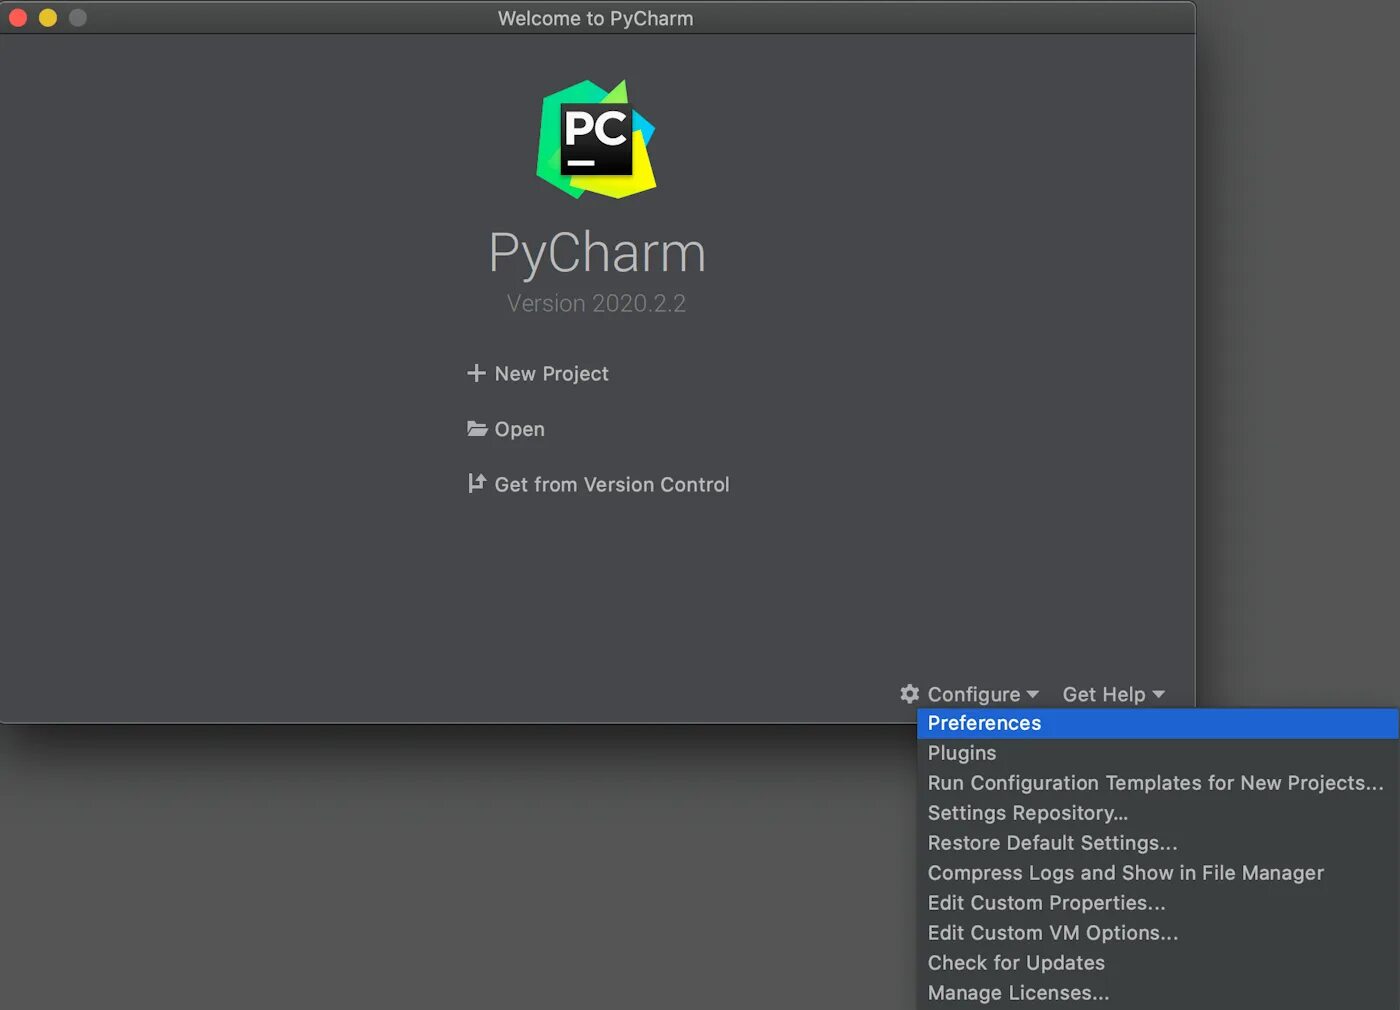Choose Settings Repository menu entry
Image resolution: width=1400 pixels, height=1010 pixels.
click(1157, 813)
